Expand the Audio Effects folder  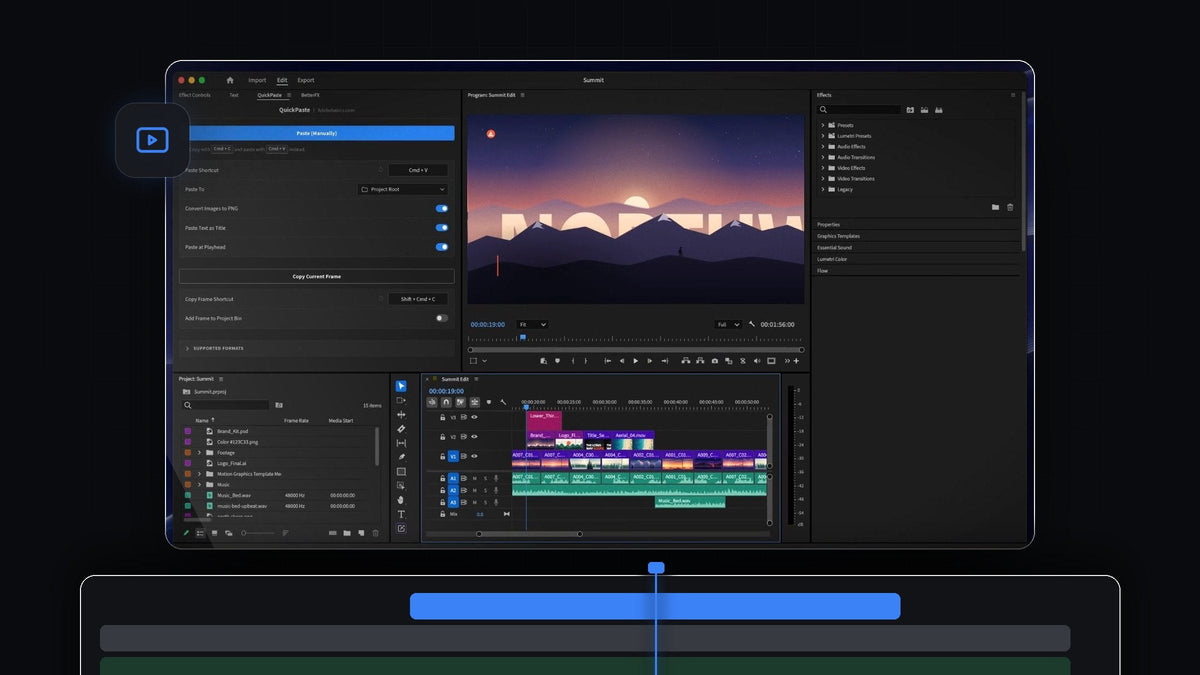coord(823,147)
